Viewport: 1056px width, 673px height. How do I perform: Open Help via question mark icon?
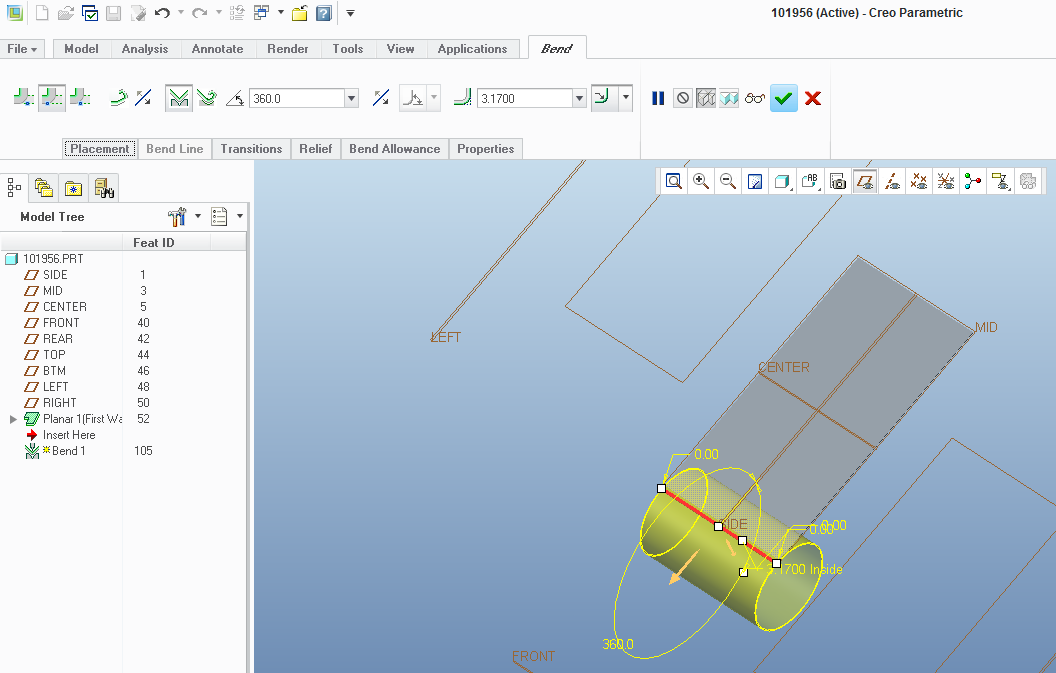(324, 13)
